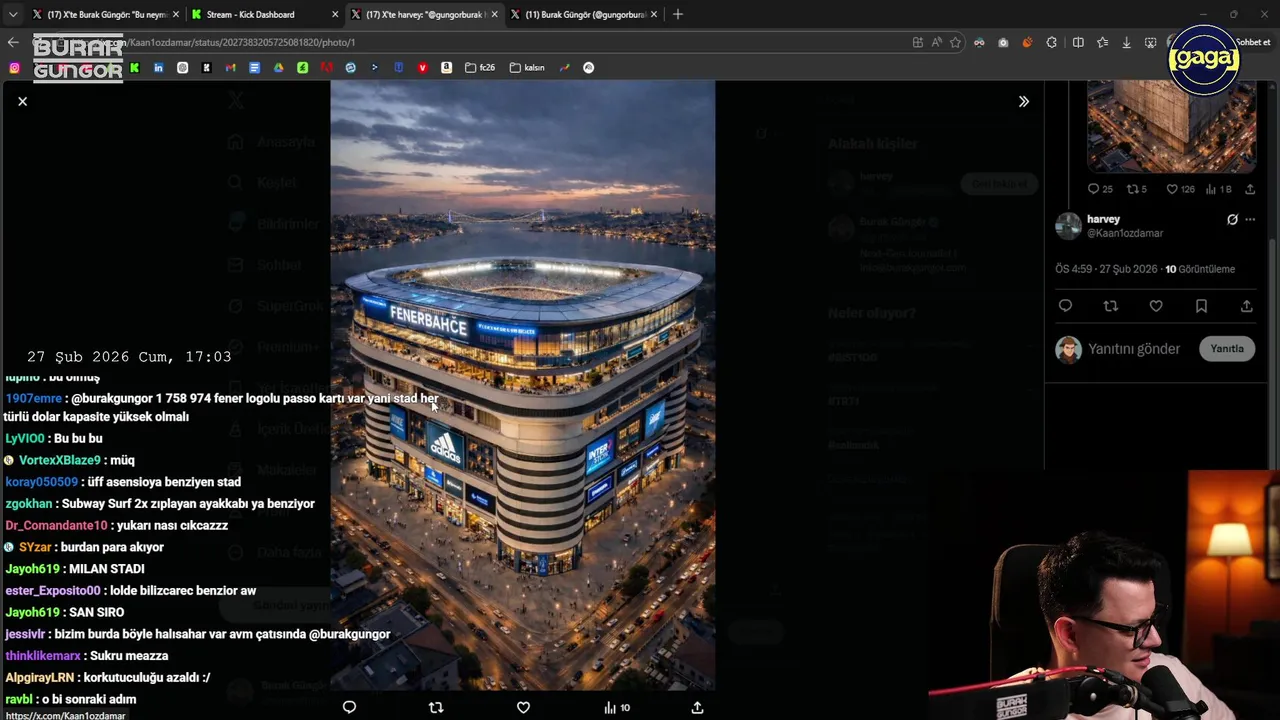The image size is (1280, 720).
Task: Open the 25 replies on parent tweet
Action: [x=1100, y=189]
